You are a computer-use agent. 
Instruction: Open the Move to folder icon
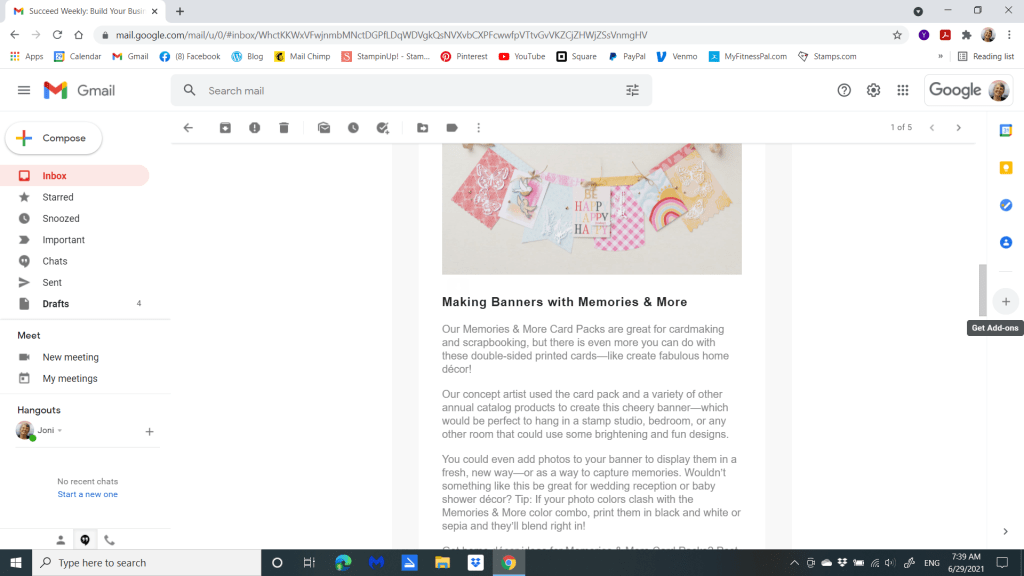pyautogui.click(x=423, y=128)
